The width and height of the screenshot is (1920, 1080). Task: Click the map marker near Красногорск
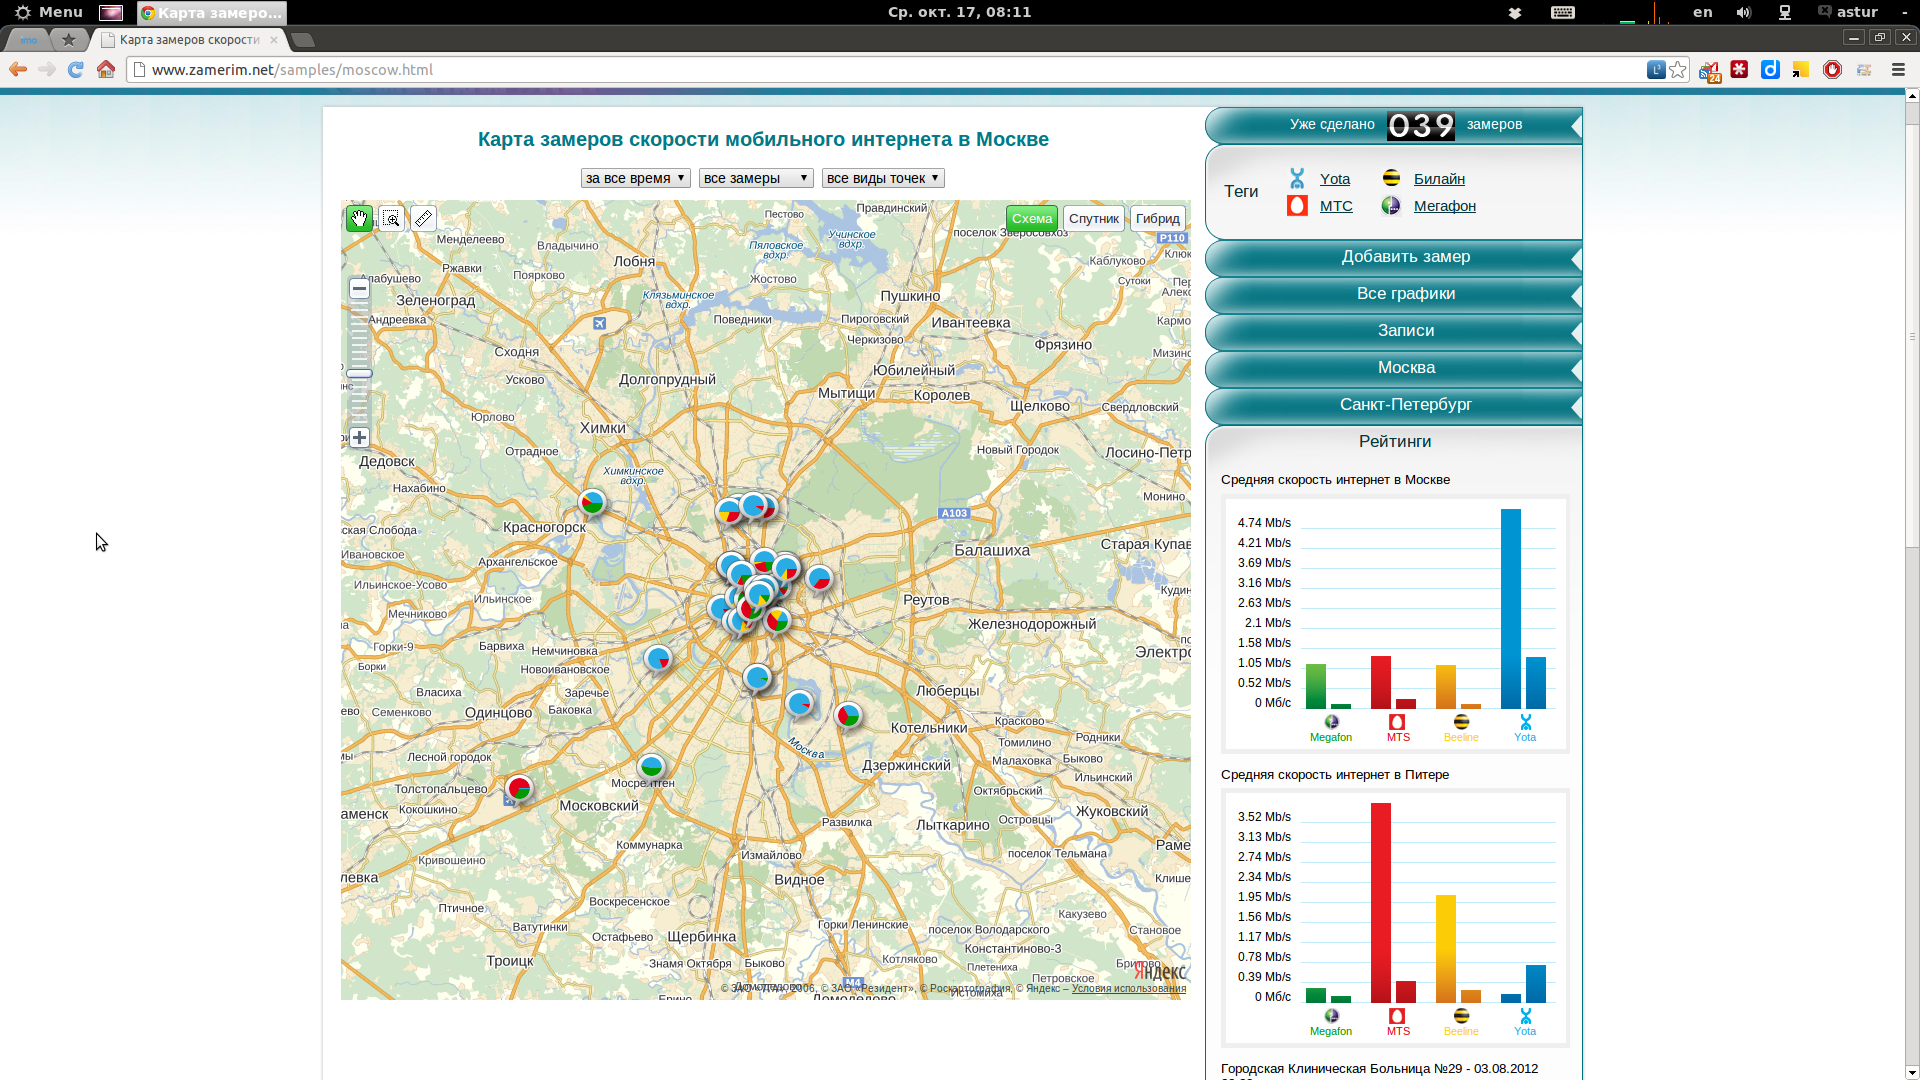pos(592,502)
